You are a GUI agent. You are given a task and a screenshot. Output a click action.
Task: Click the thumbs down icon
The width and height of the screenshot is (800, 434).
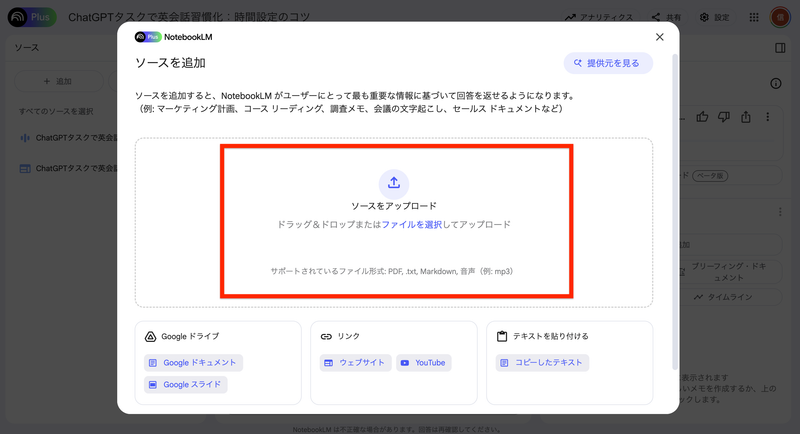pos(724,117)
